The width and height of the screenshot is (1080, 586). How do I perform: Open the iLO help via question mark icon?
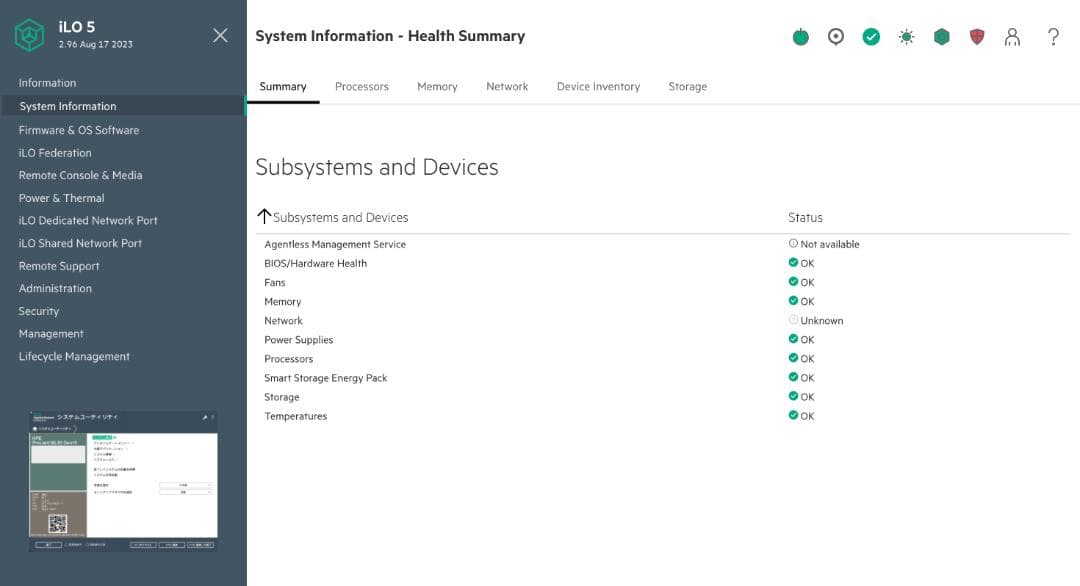(1052, 36)
